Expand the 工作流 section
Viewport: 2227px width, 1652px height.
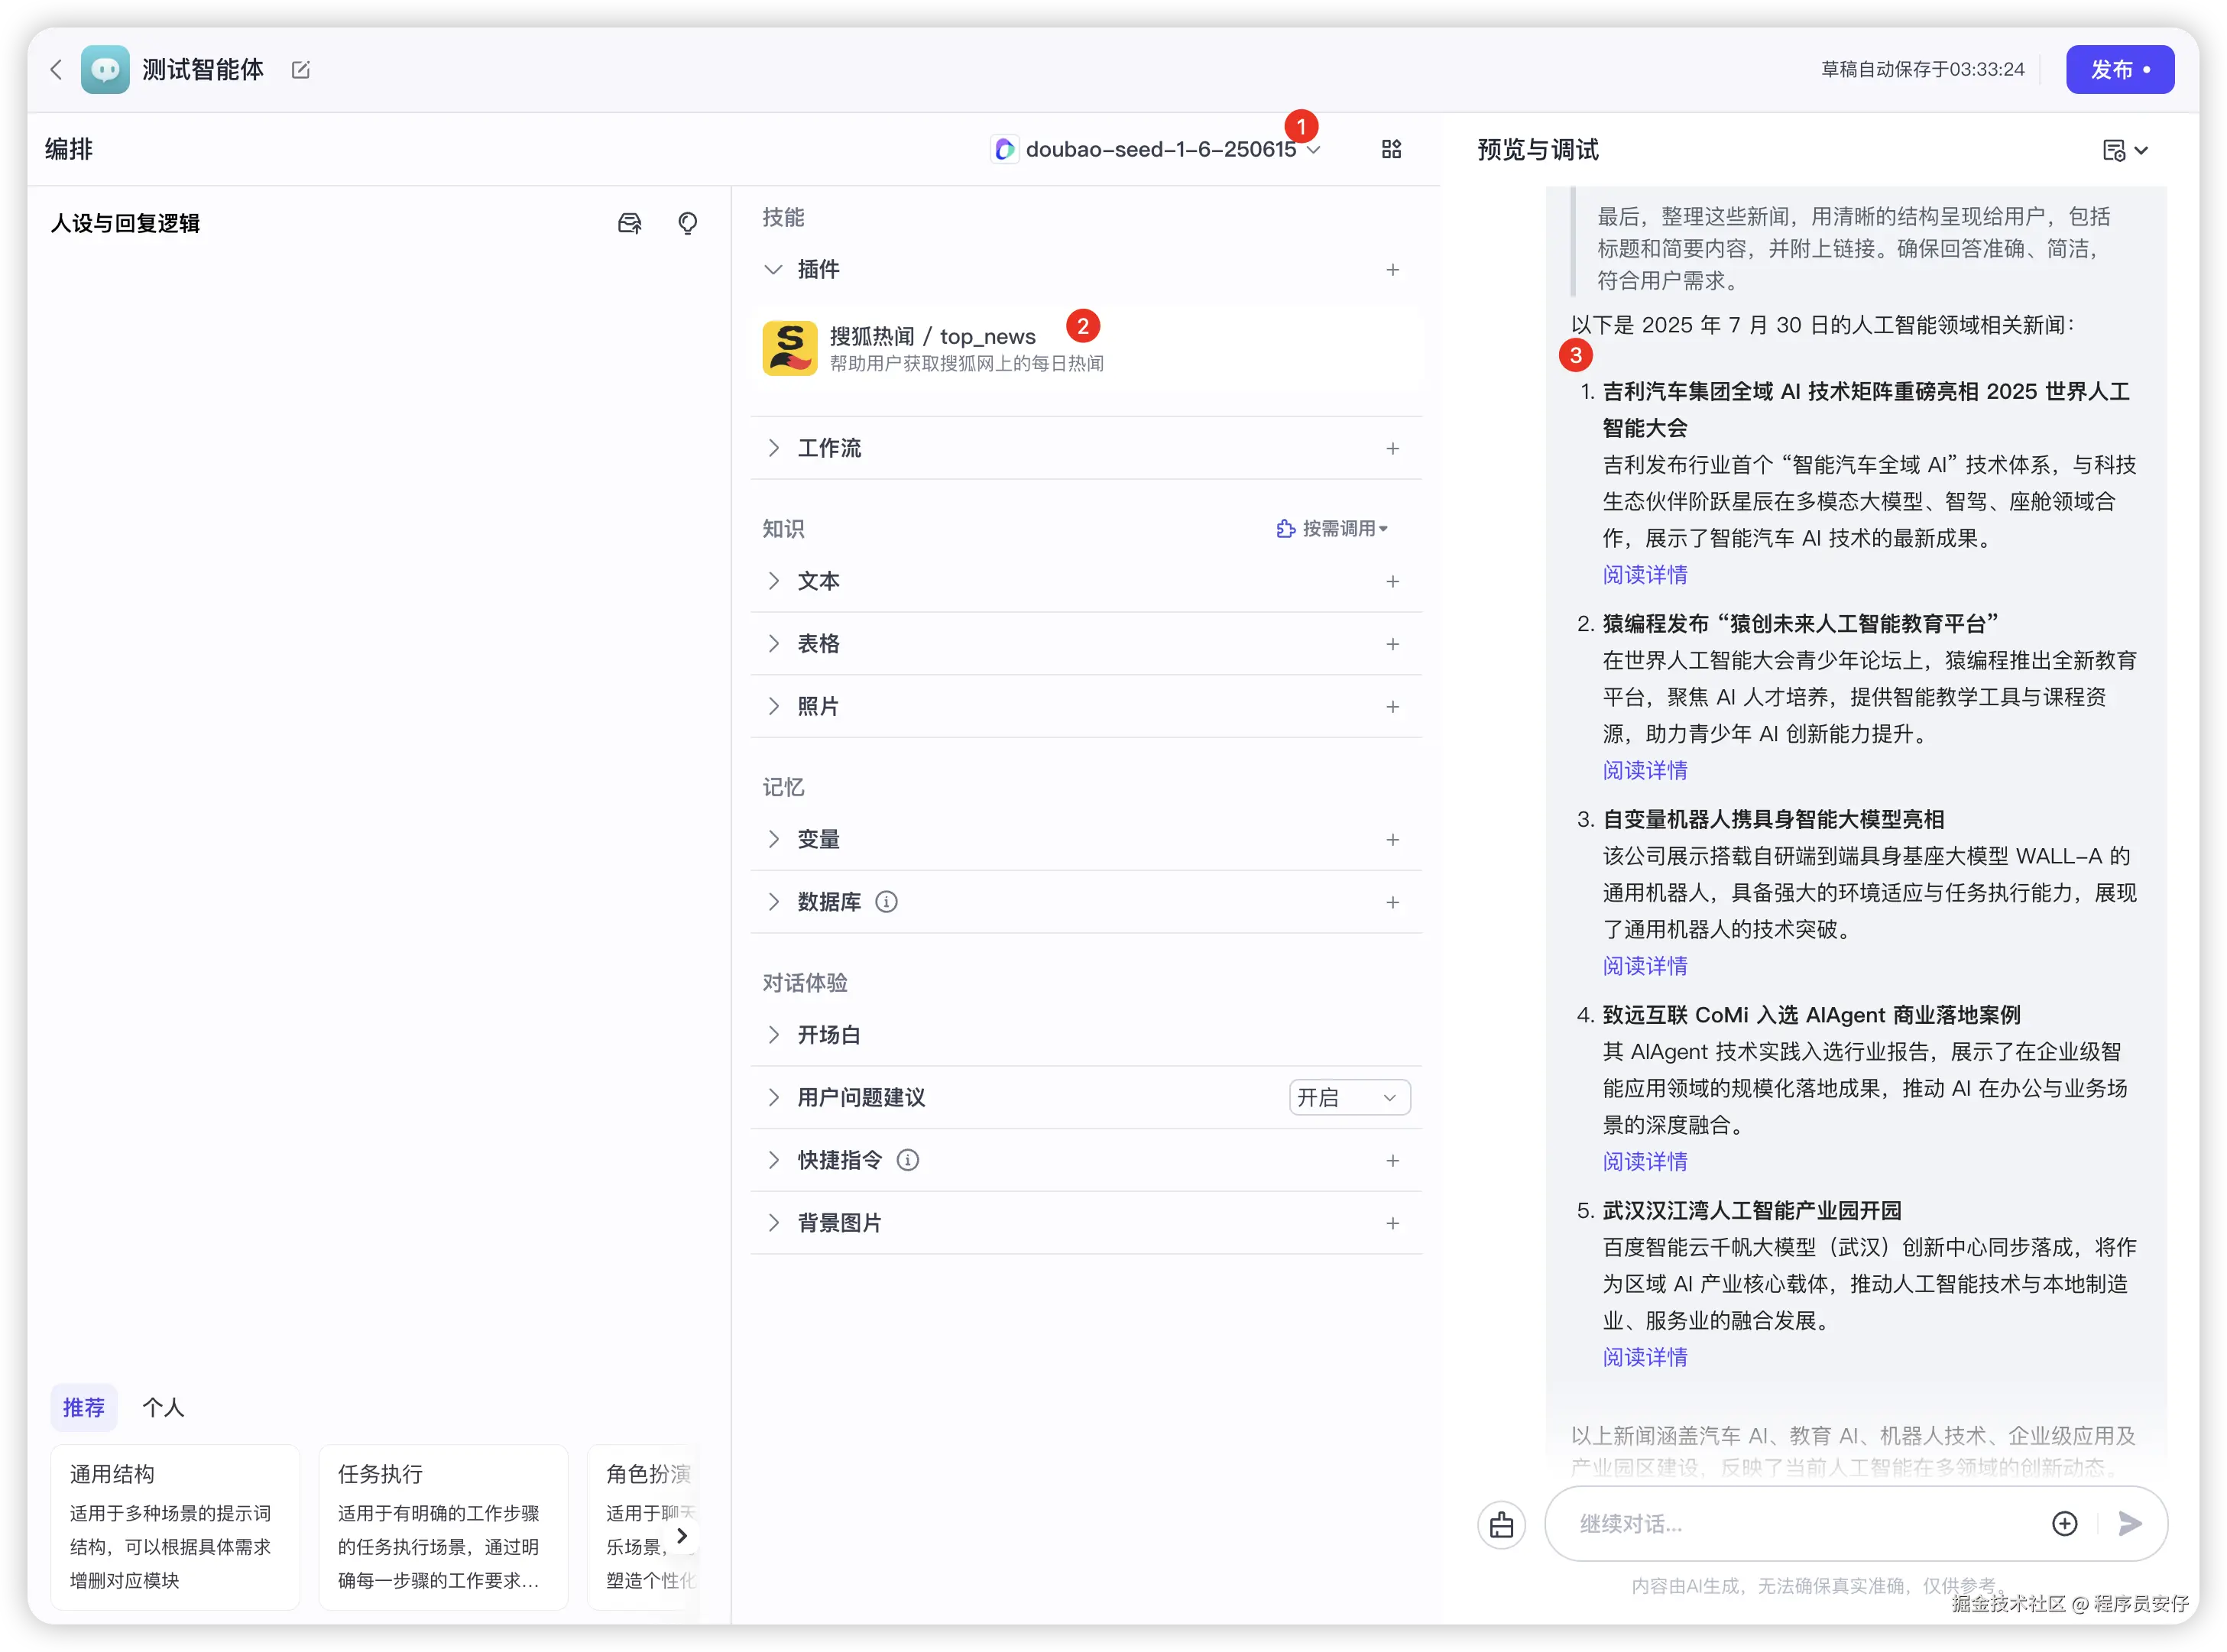point(829,448)
